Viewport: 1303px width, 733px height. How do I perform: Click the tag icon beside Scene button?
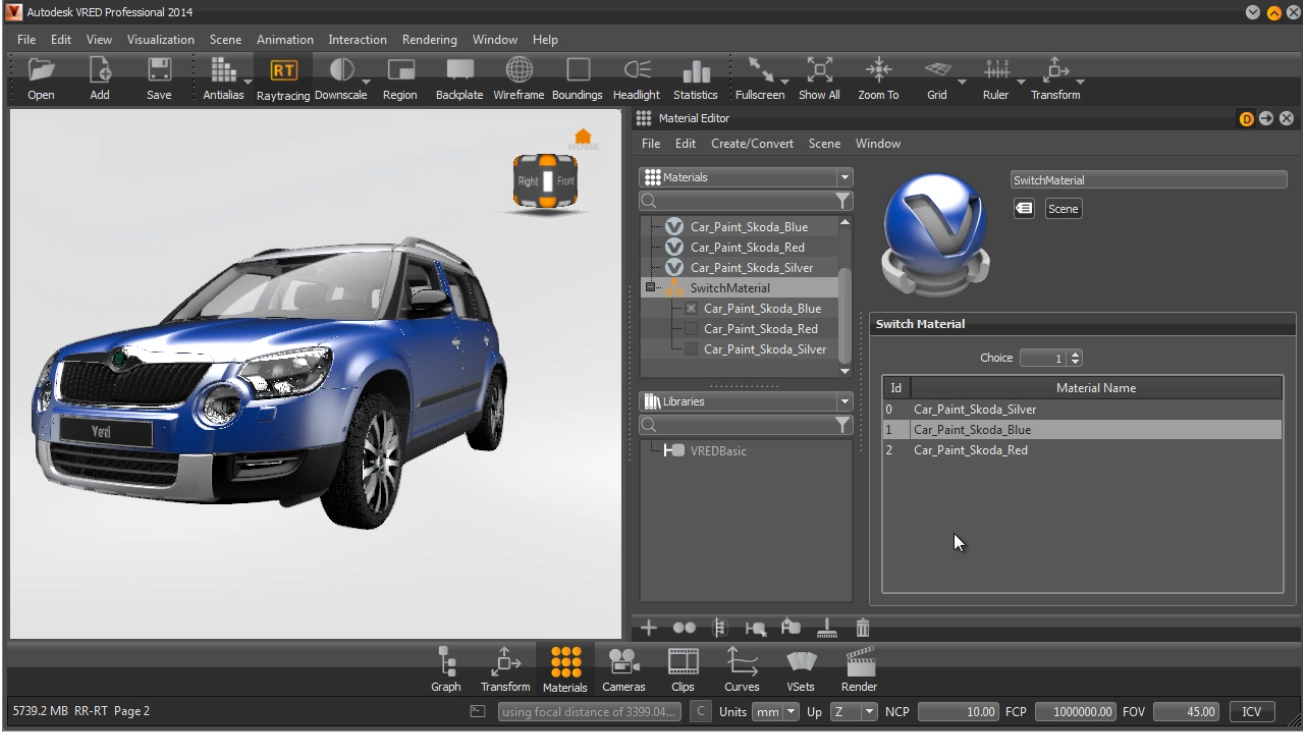point(1024,209)
